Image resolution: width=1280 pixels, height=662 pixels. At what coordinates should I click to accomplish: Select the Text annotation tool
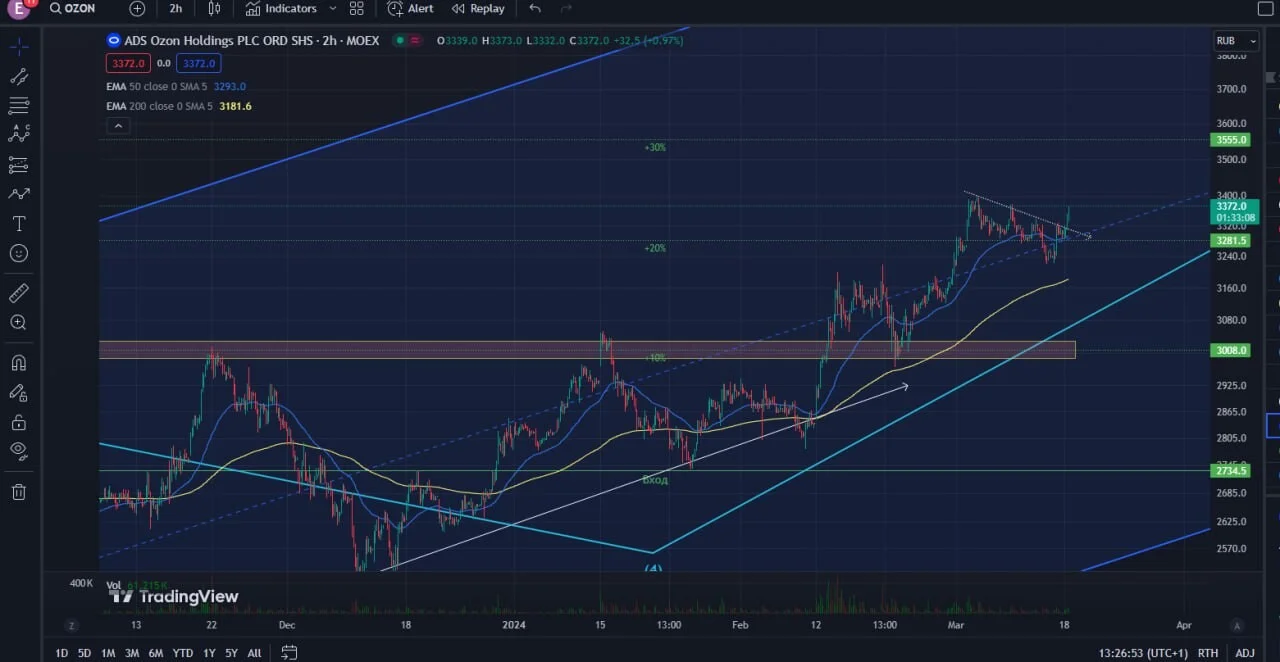(19, 223)
